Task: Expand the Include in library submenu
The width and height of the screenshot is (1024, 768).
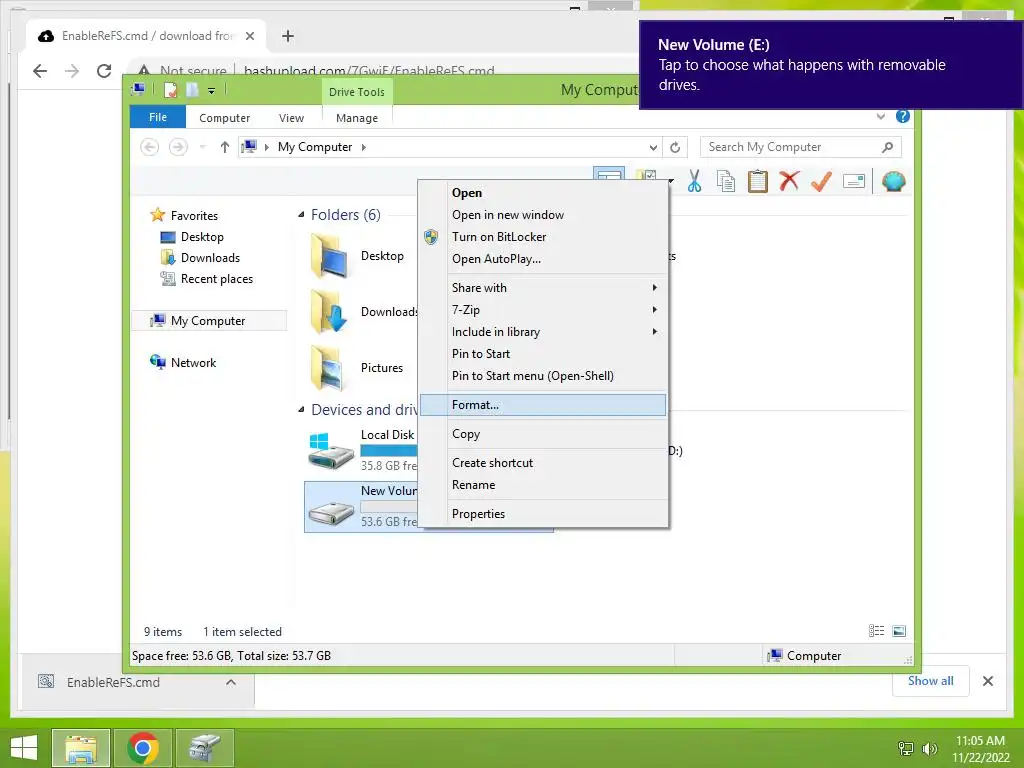Action: [543, 332]
